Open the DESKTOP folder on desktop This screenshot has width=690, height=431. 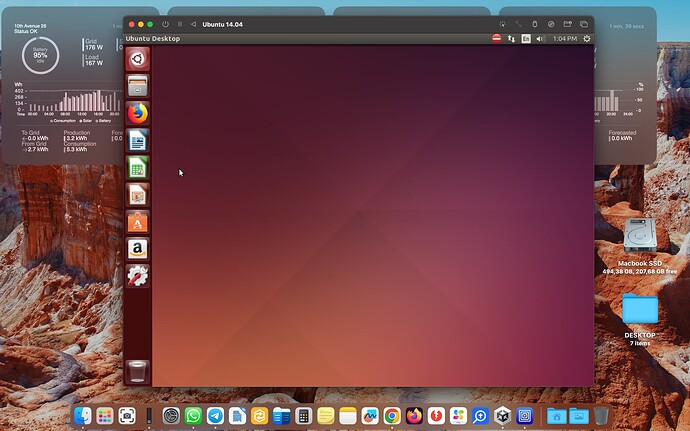coord(640,309)
